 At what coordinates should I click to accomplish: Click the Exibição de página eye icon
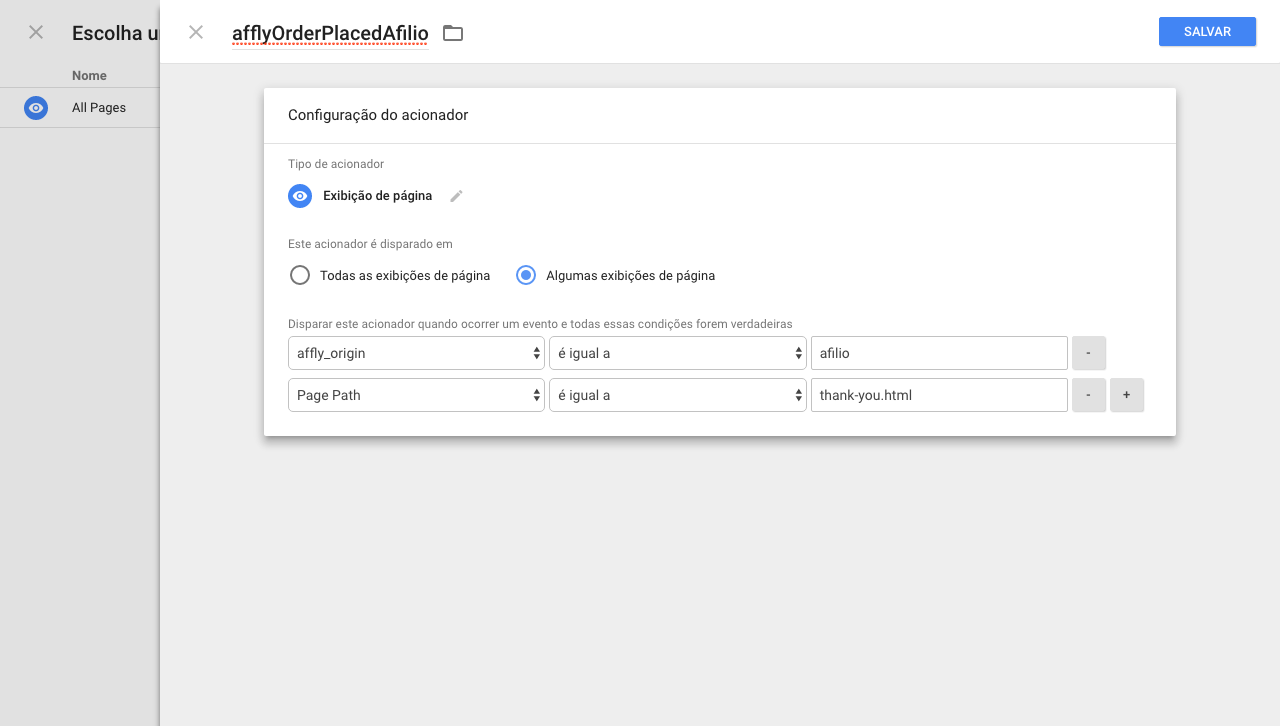[300, 196]
